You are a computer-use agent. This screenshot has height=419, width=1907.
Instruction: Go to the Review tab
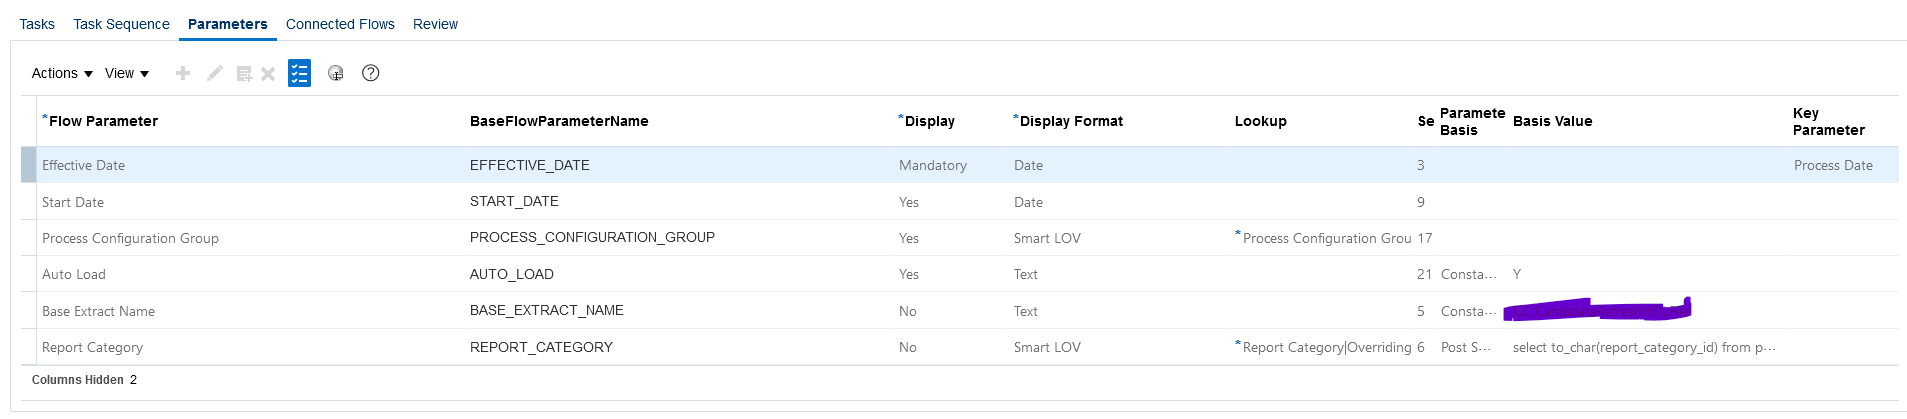(435, 24)
